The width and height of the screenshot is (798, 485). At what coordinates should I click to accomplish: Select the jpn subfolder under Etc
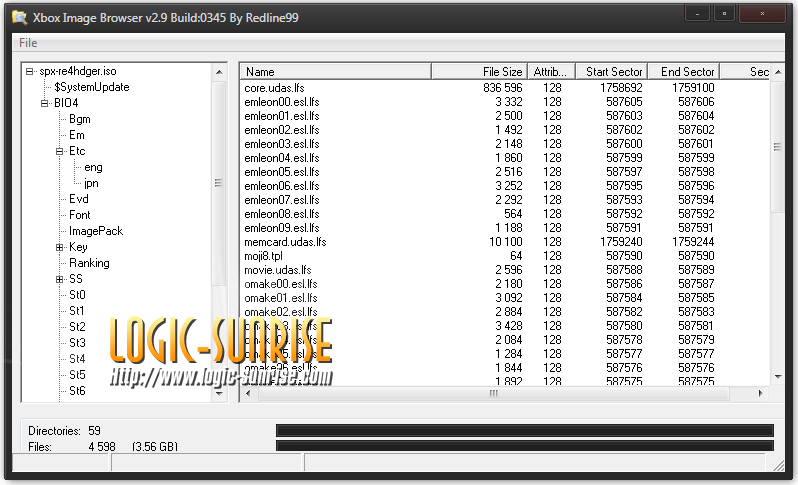[91, 183]
